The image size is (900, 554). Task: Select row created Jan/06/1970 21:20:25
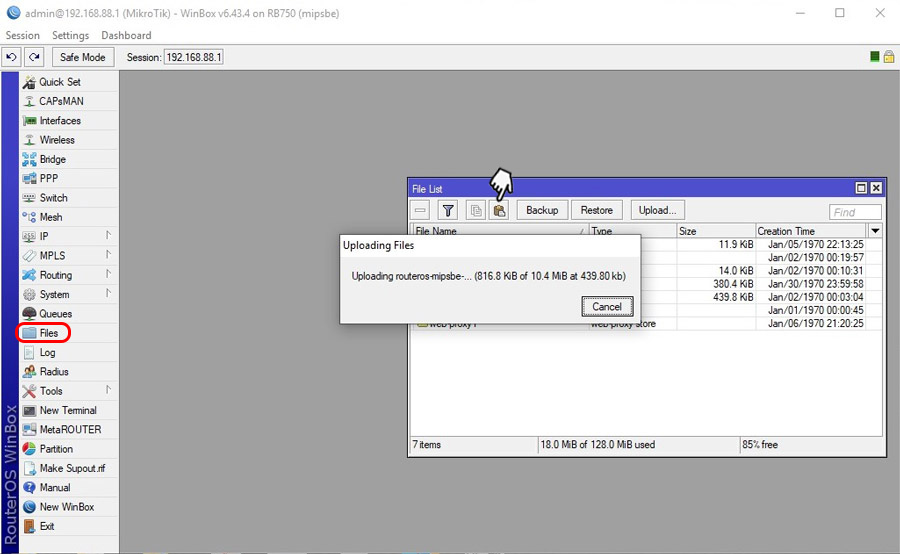click(x=646, y=324)
